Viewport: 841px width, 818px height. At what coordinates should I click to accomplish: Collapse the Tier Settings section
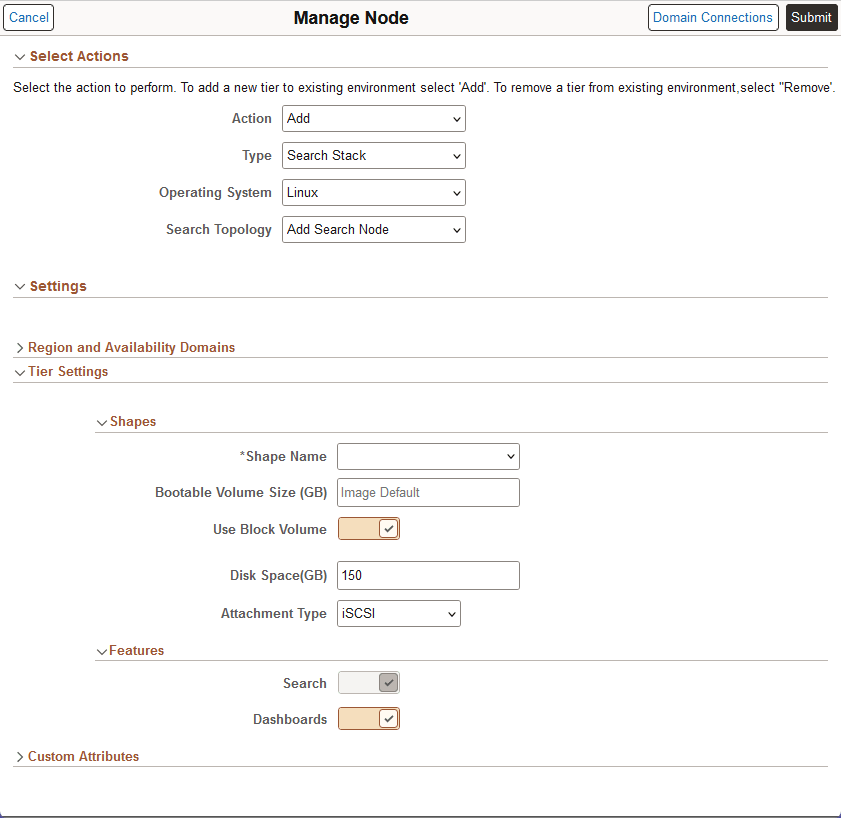pos(20,371)
